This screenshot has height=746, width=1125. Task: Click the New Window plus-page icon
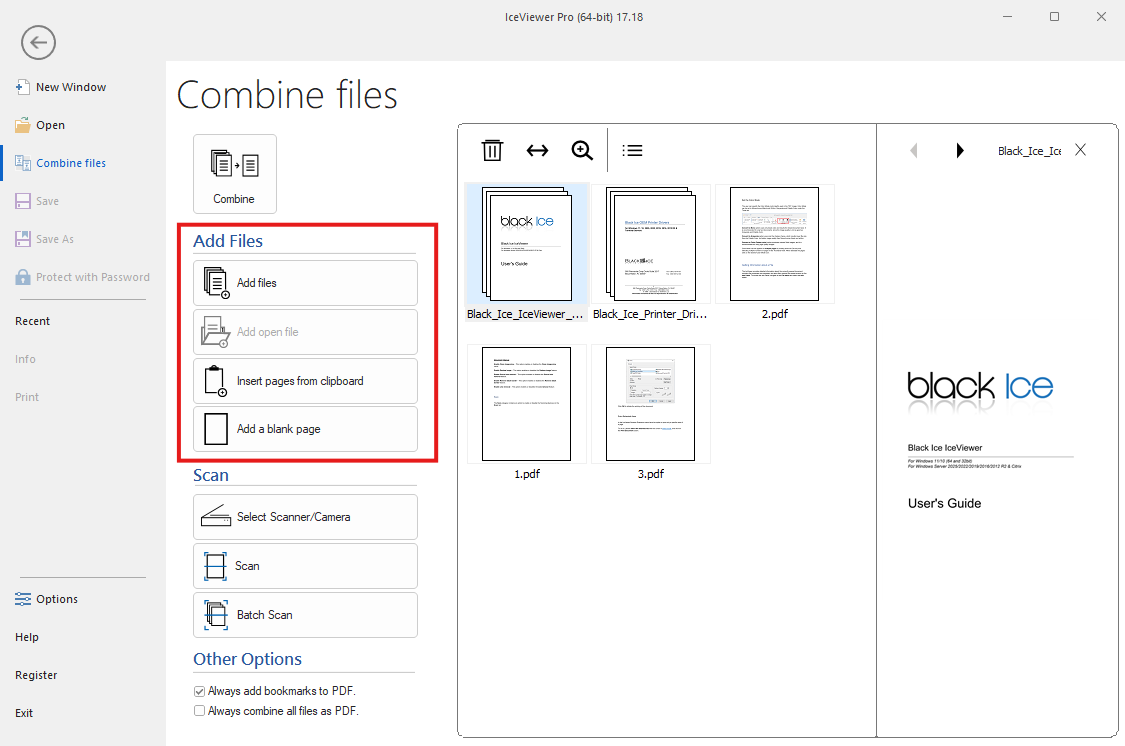coord(22,87)
